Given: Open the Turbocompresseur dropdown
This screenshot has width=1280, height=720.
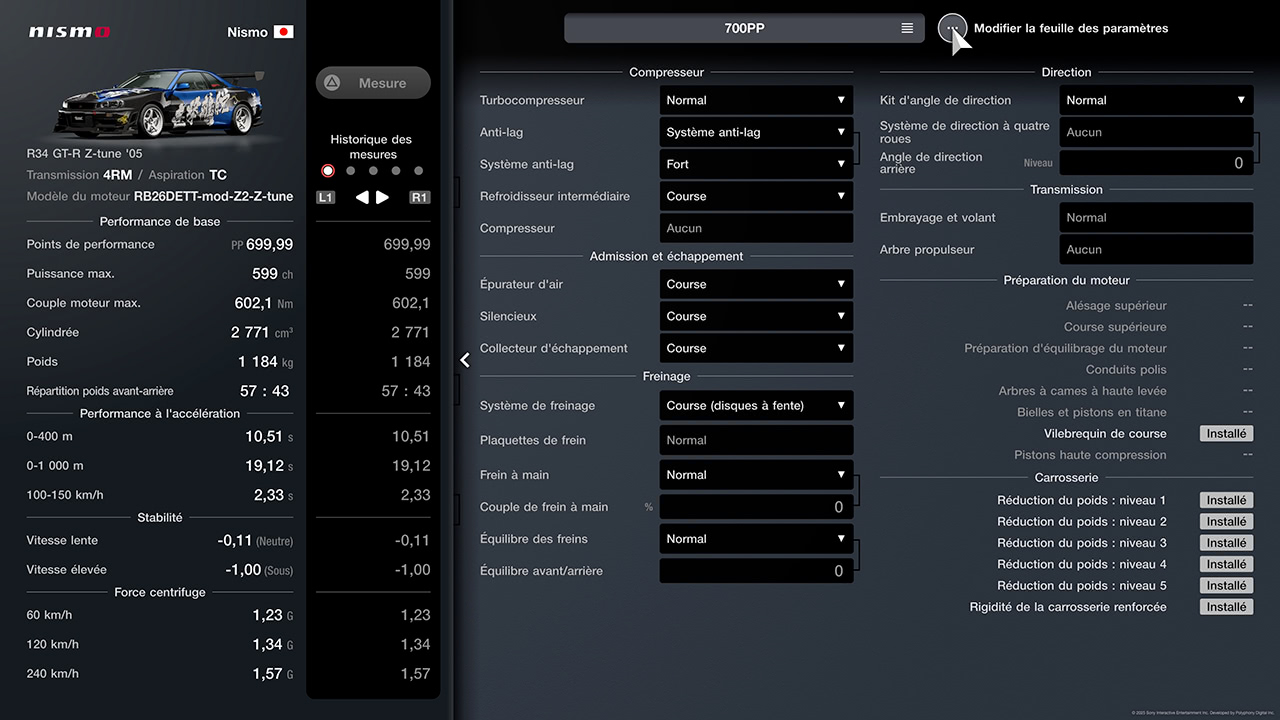Looking at the screenshot, I should click(756, 100).
